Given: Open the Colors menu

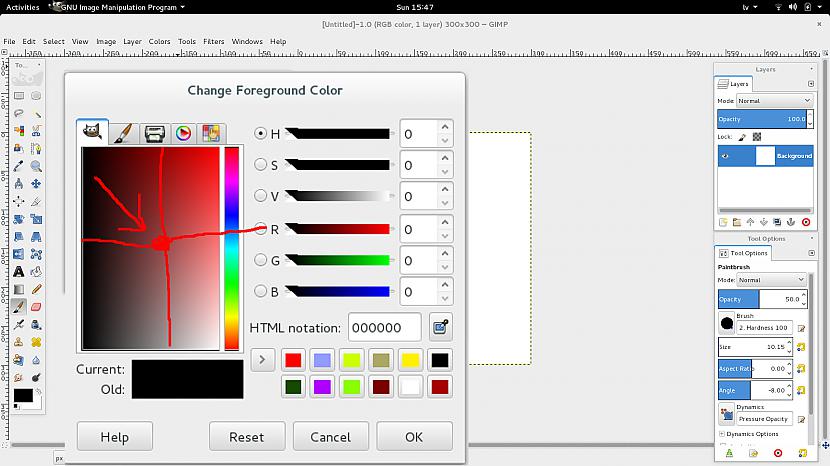Looking at the screenshot, I should pyautogui.click(x=159, y=41).
